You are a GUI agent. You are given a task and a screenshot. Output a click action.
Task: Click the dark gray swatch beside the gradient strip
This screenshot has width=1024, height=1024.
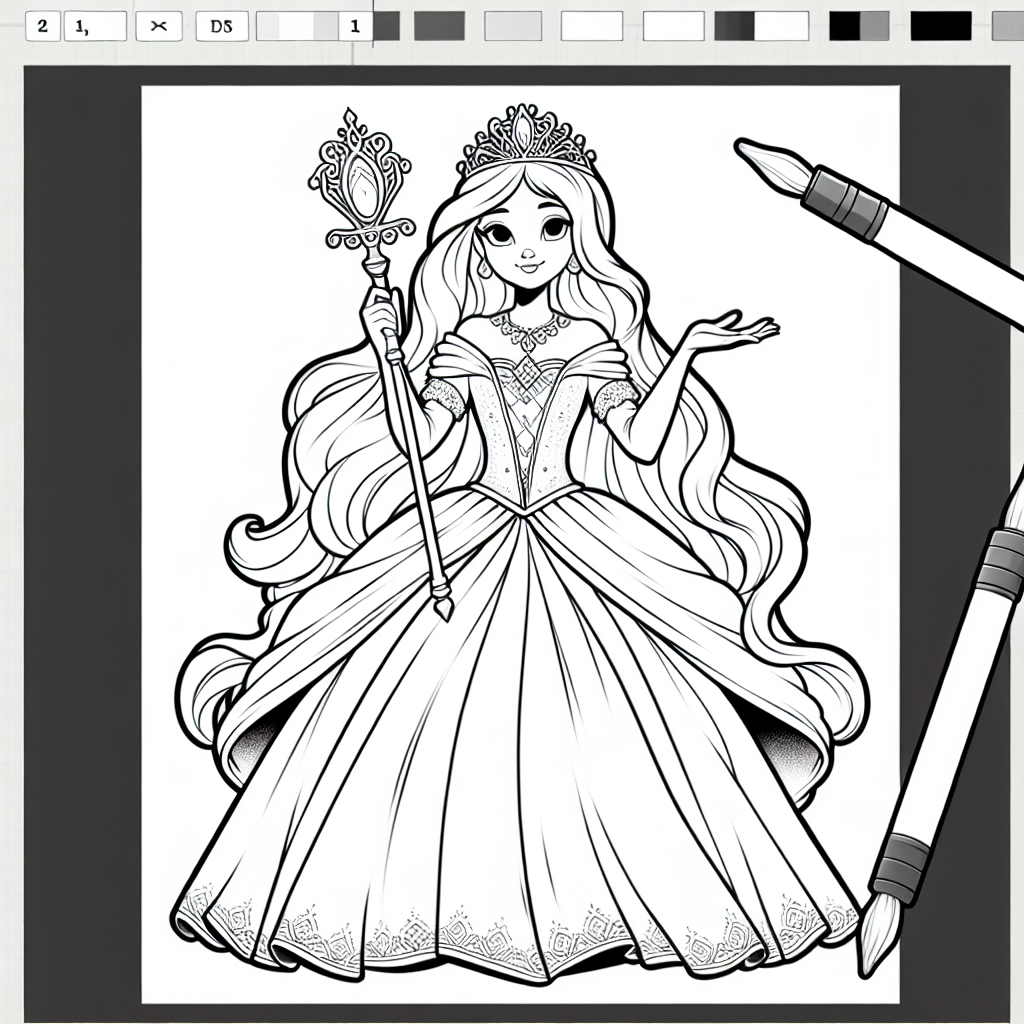tap(385, 26)
